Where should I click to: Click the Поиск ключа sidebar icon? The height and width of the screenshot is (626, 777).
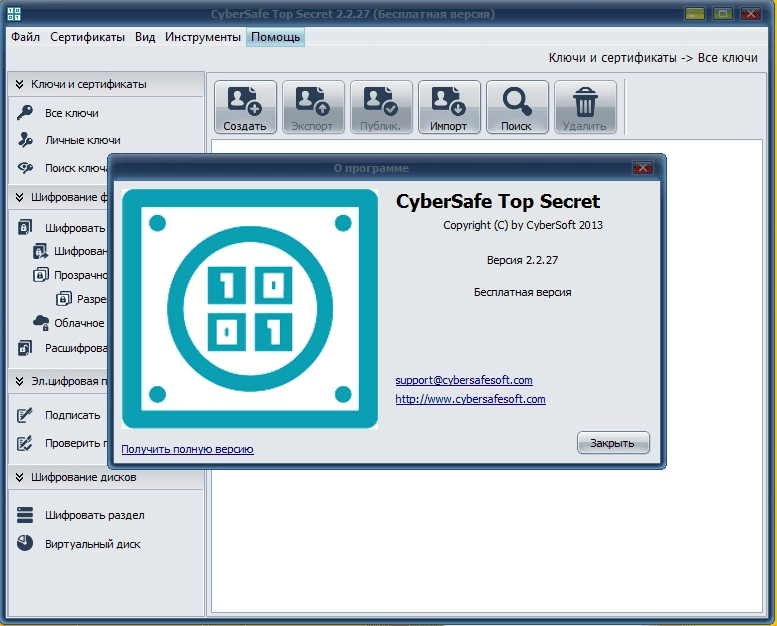[25, 168]
